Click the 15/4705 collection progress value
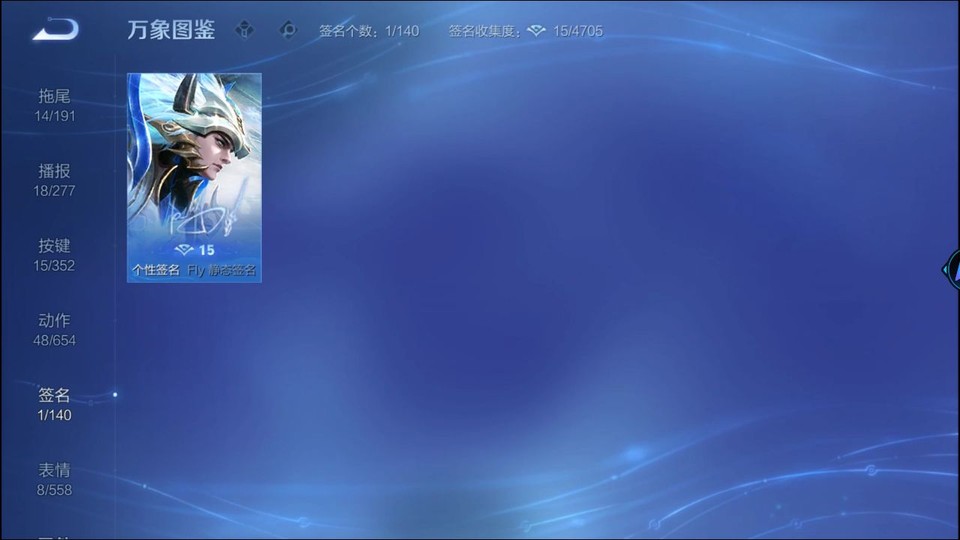Viewport: 960px width, 540px height. (x=578, y=31)
